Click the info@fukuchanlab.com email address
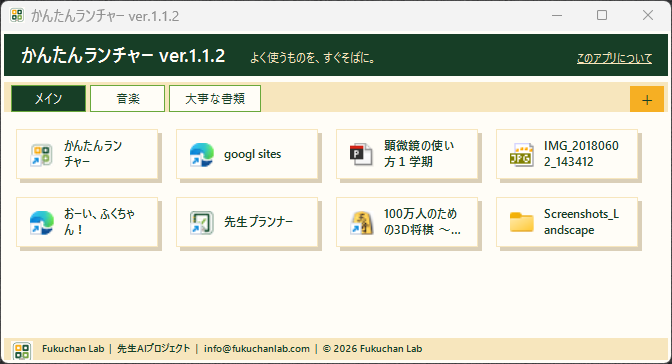Screen dimensions: 672x364 pos(256,349)
